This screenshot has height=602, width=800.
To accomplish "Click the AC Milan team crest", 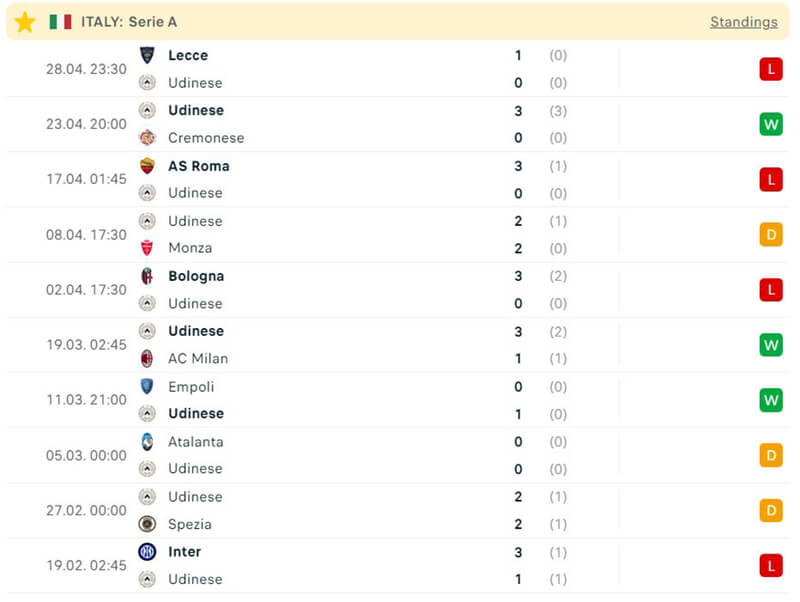I will pyautogui.click(x=147, y=358).
